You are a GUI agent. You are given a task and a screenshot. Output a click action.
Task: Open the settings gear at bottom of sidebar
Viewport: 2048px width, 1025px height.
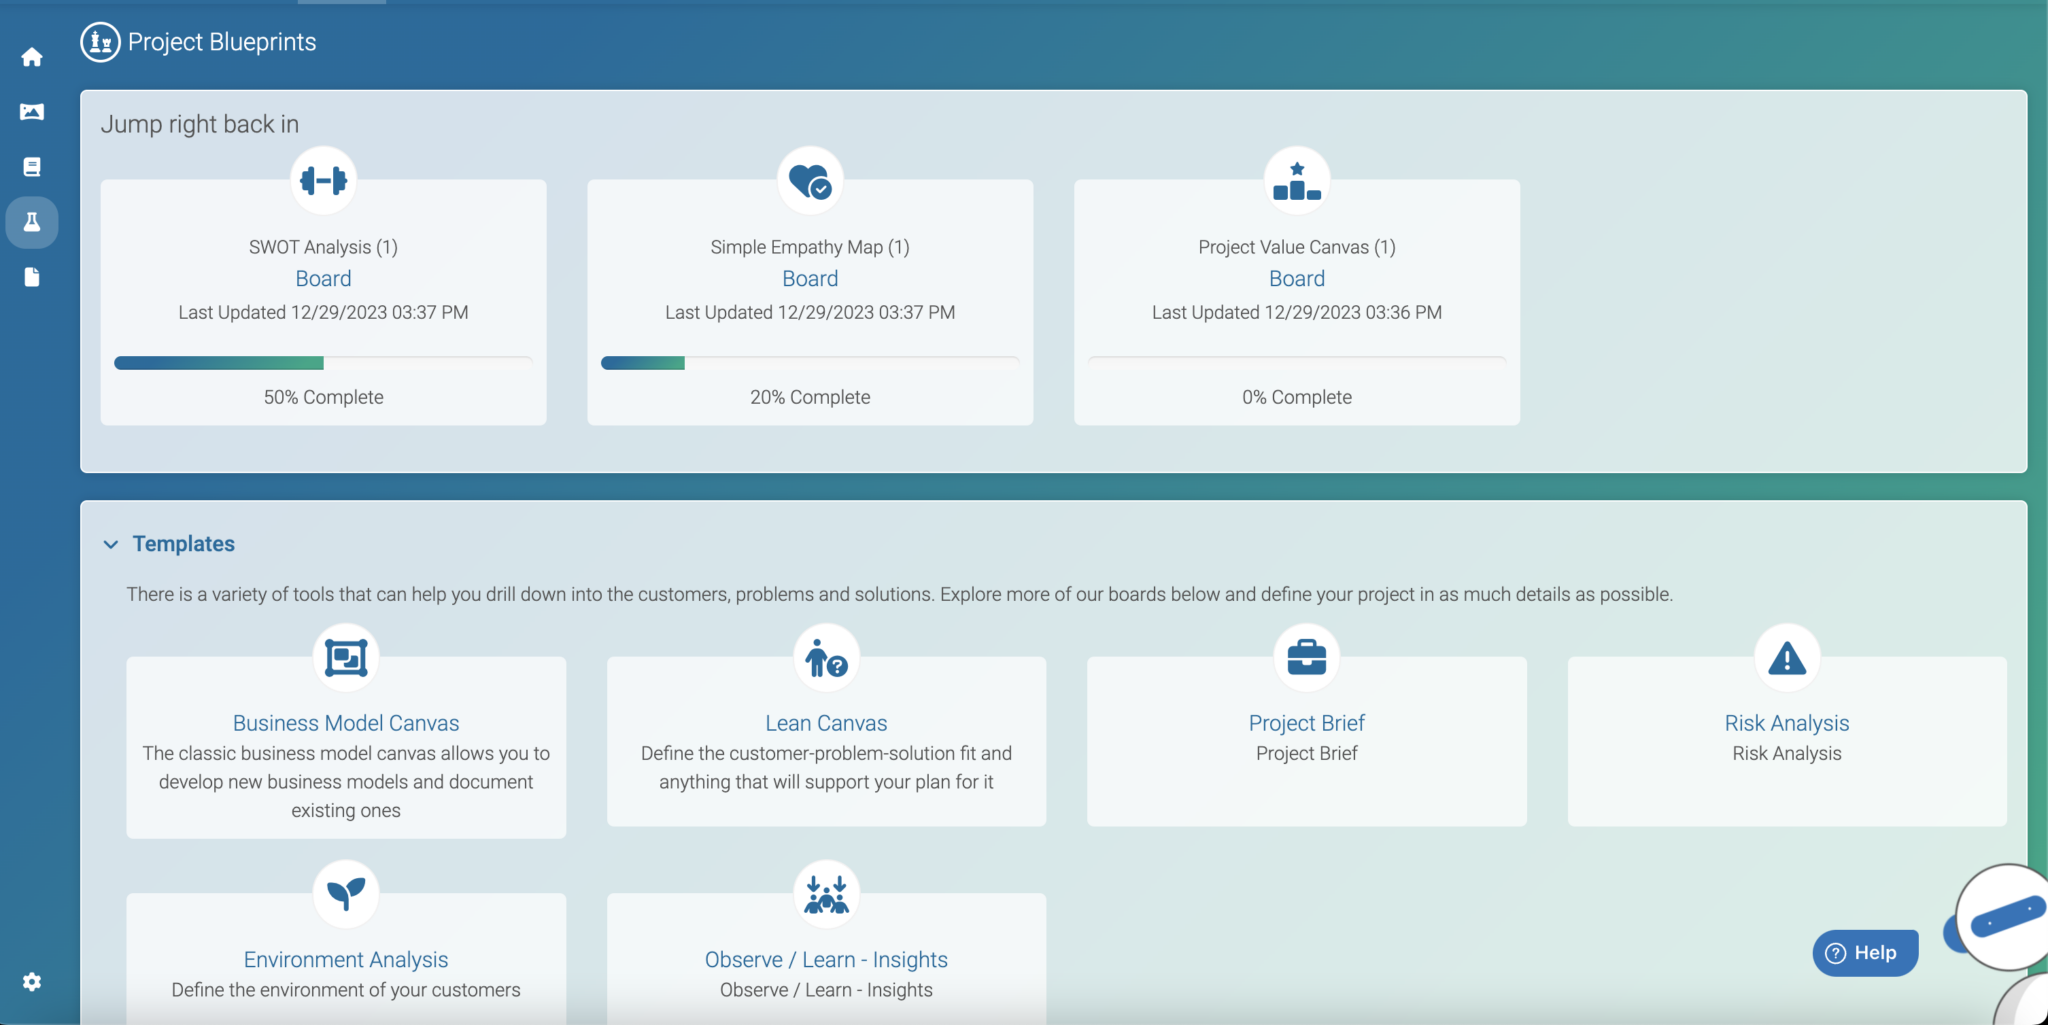tap(32, 981)
